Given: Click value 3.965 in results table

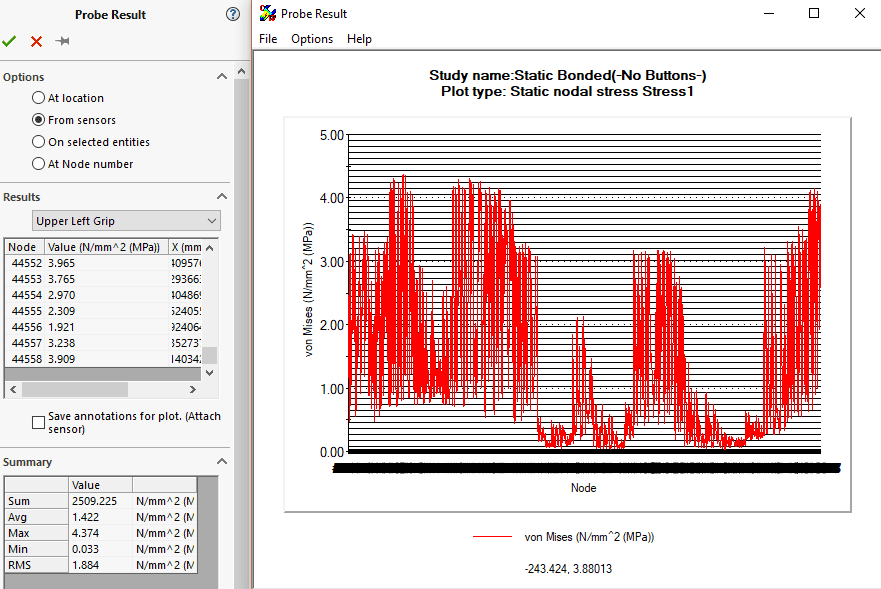Looking at the screenshot, I should [61, 263].
